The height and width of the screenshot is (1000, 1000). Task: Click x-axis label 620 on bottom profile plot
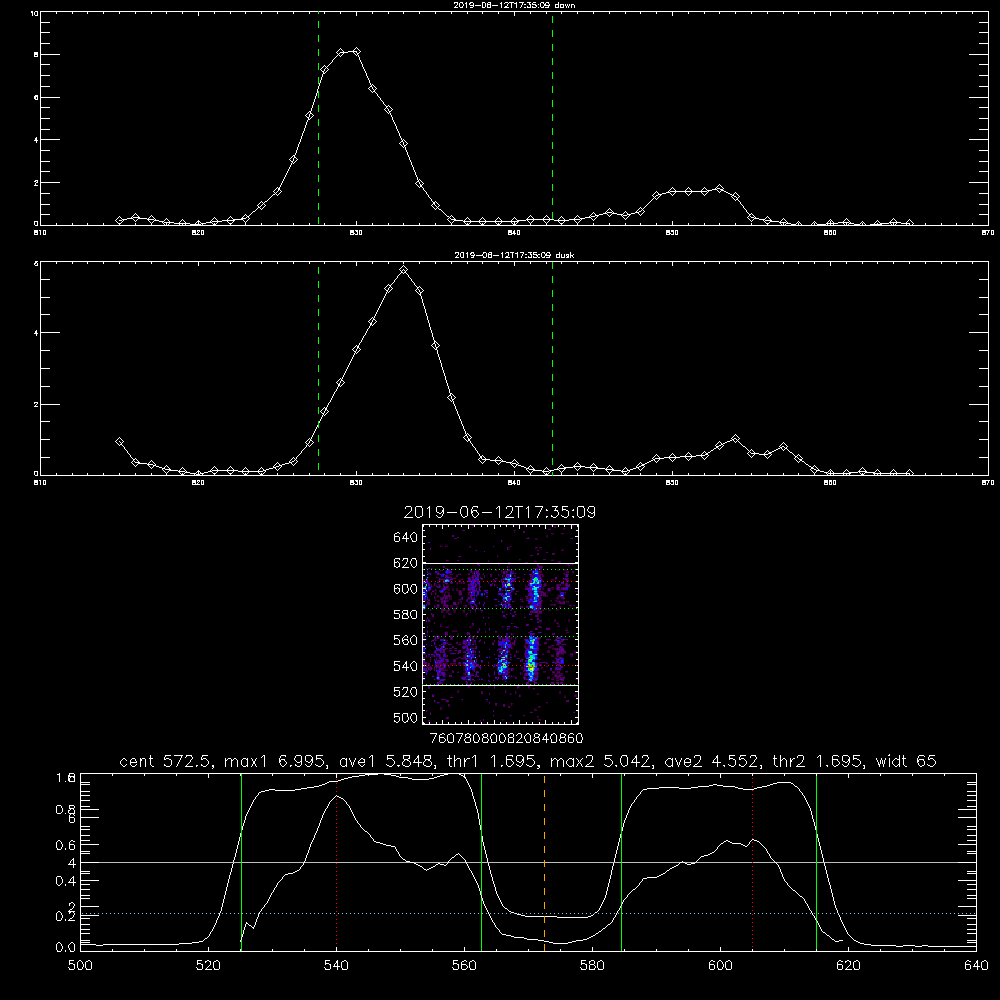pyautogui.click(x=848, y=966)
